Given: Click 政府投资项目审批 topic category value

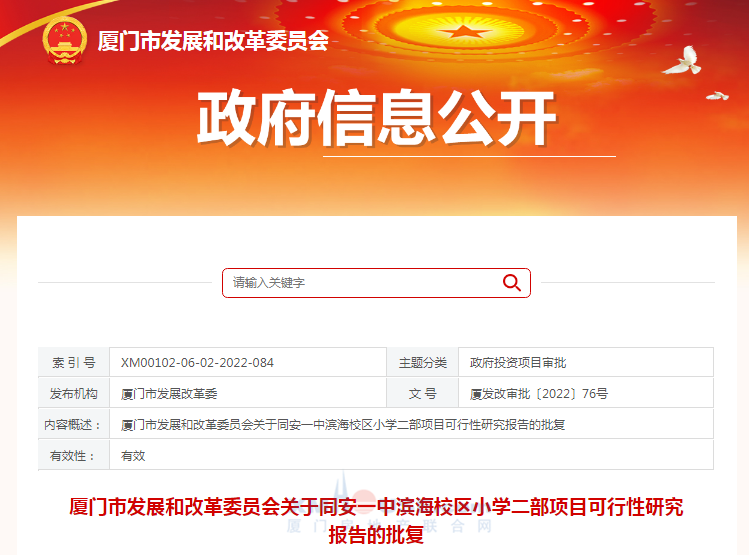Looking at the screenshot, I should point(518,363).
